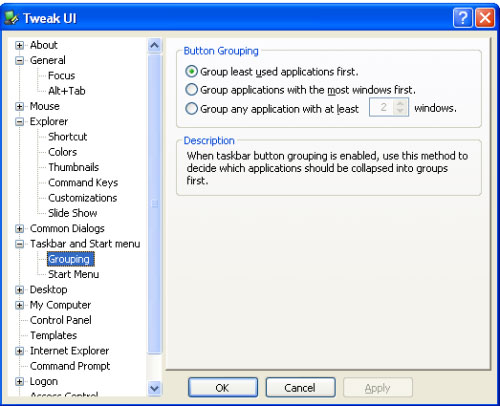
Task: Open the Command Keys settings page
Action: tap(83, 183)
